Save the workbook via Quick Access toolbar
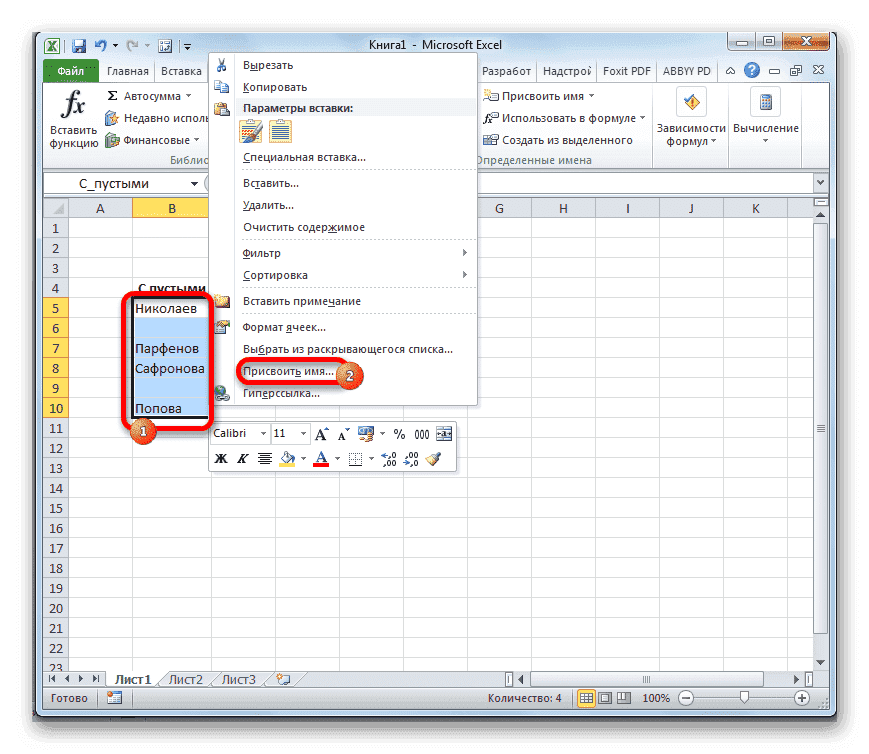 click(78, 44)
